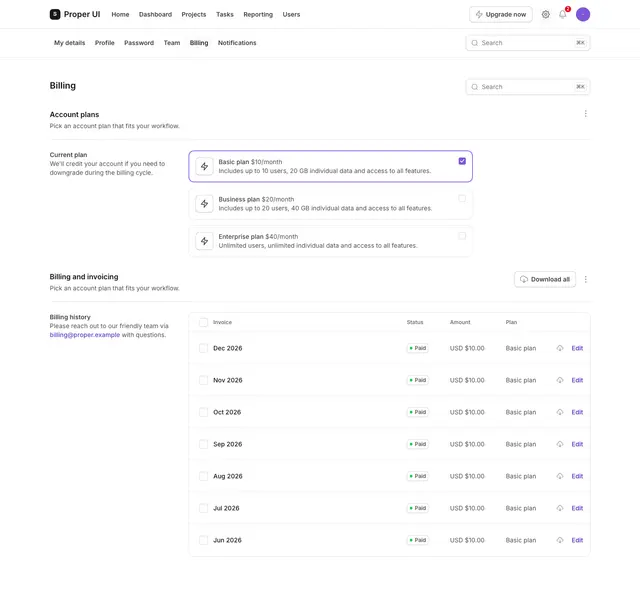This screenshot has height=599, width=640.
Task: Open the settings gear icon
Action: click(x=545, y=14)
